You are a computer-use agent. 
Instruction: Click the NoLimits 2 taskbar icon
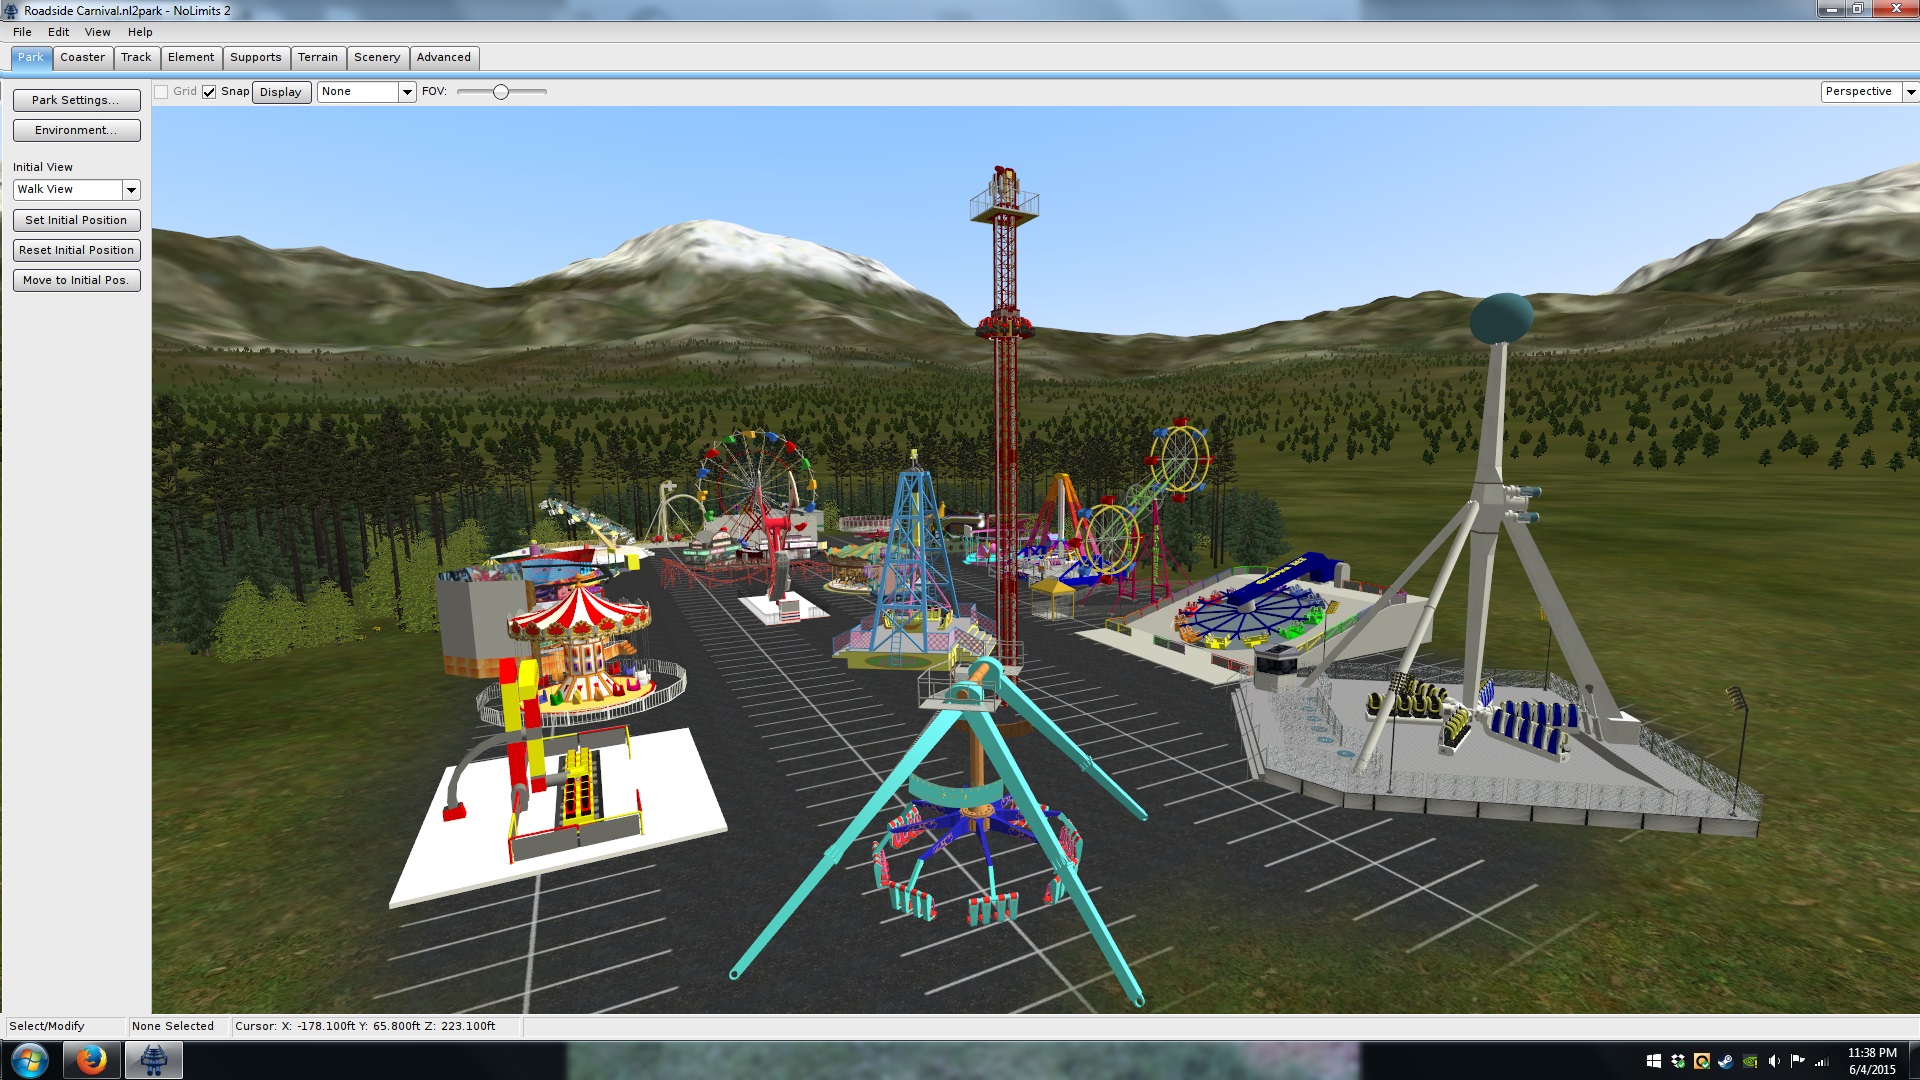coord(153,1060)
